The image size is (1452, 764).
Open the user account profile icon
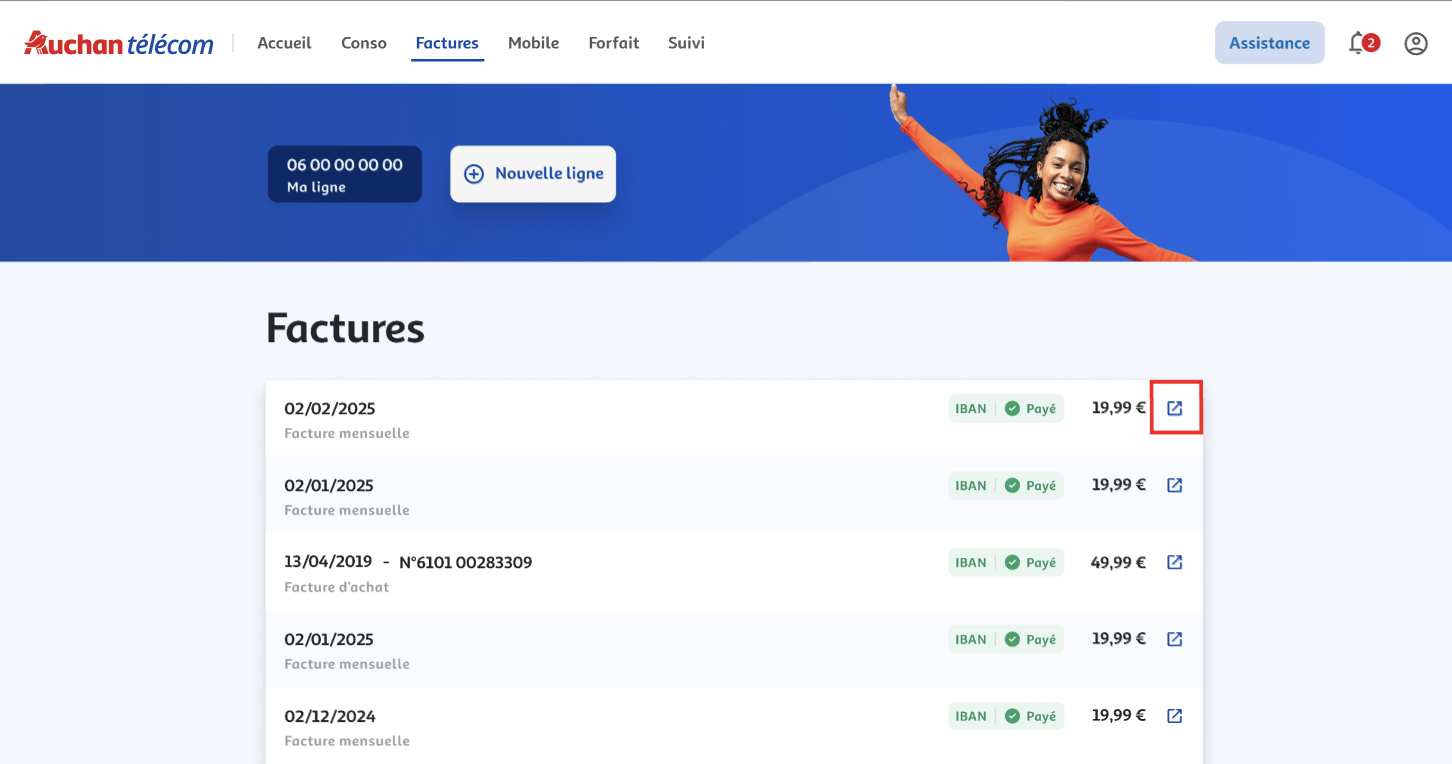[x=1415, y=43]
